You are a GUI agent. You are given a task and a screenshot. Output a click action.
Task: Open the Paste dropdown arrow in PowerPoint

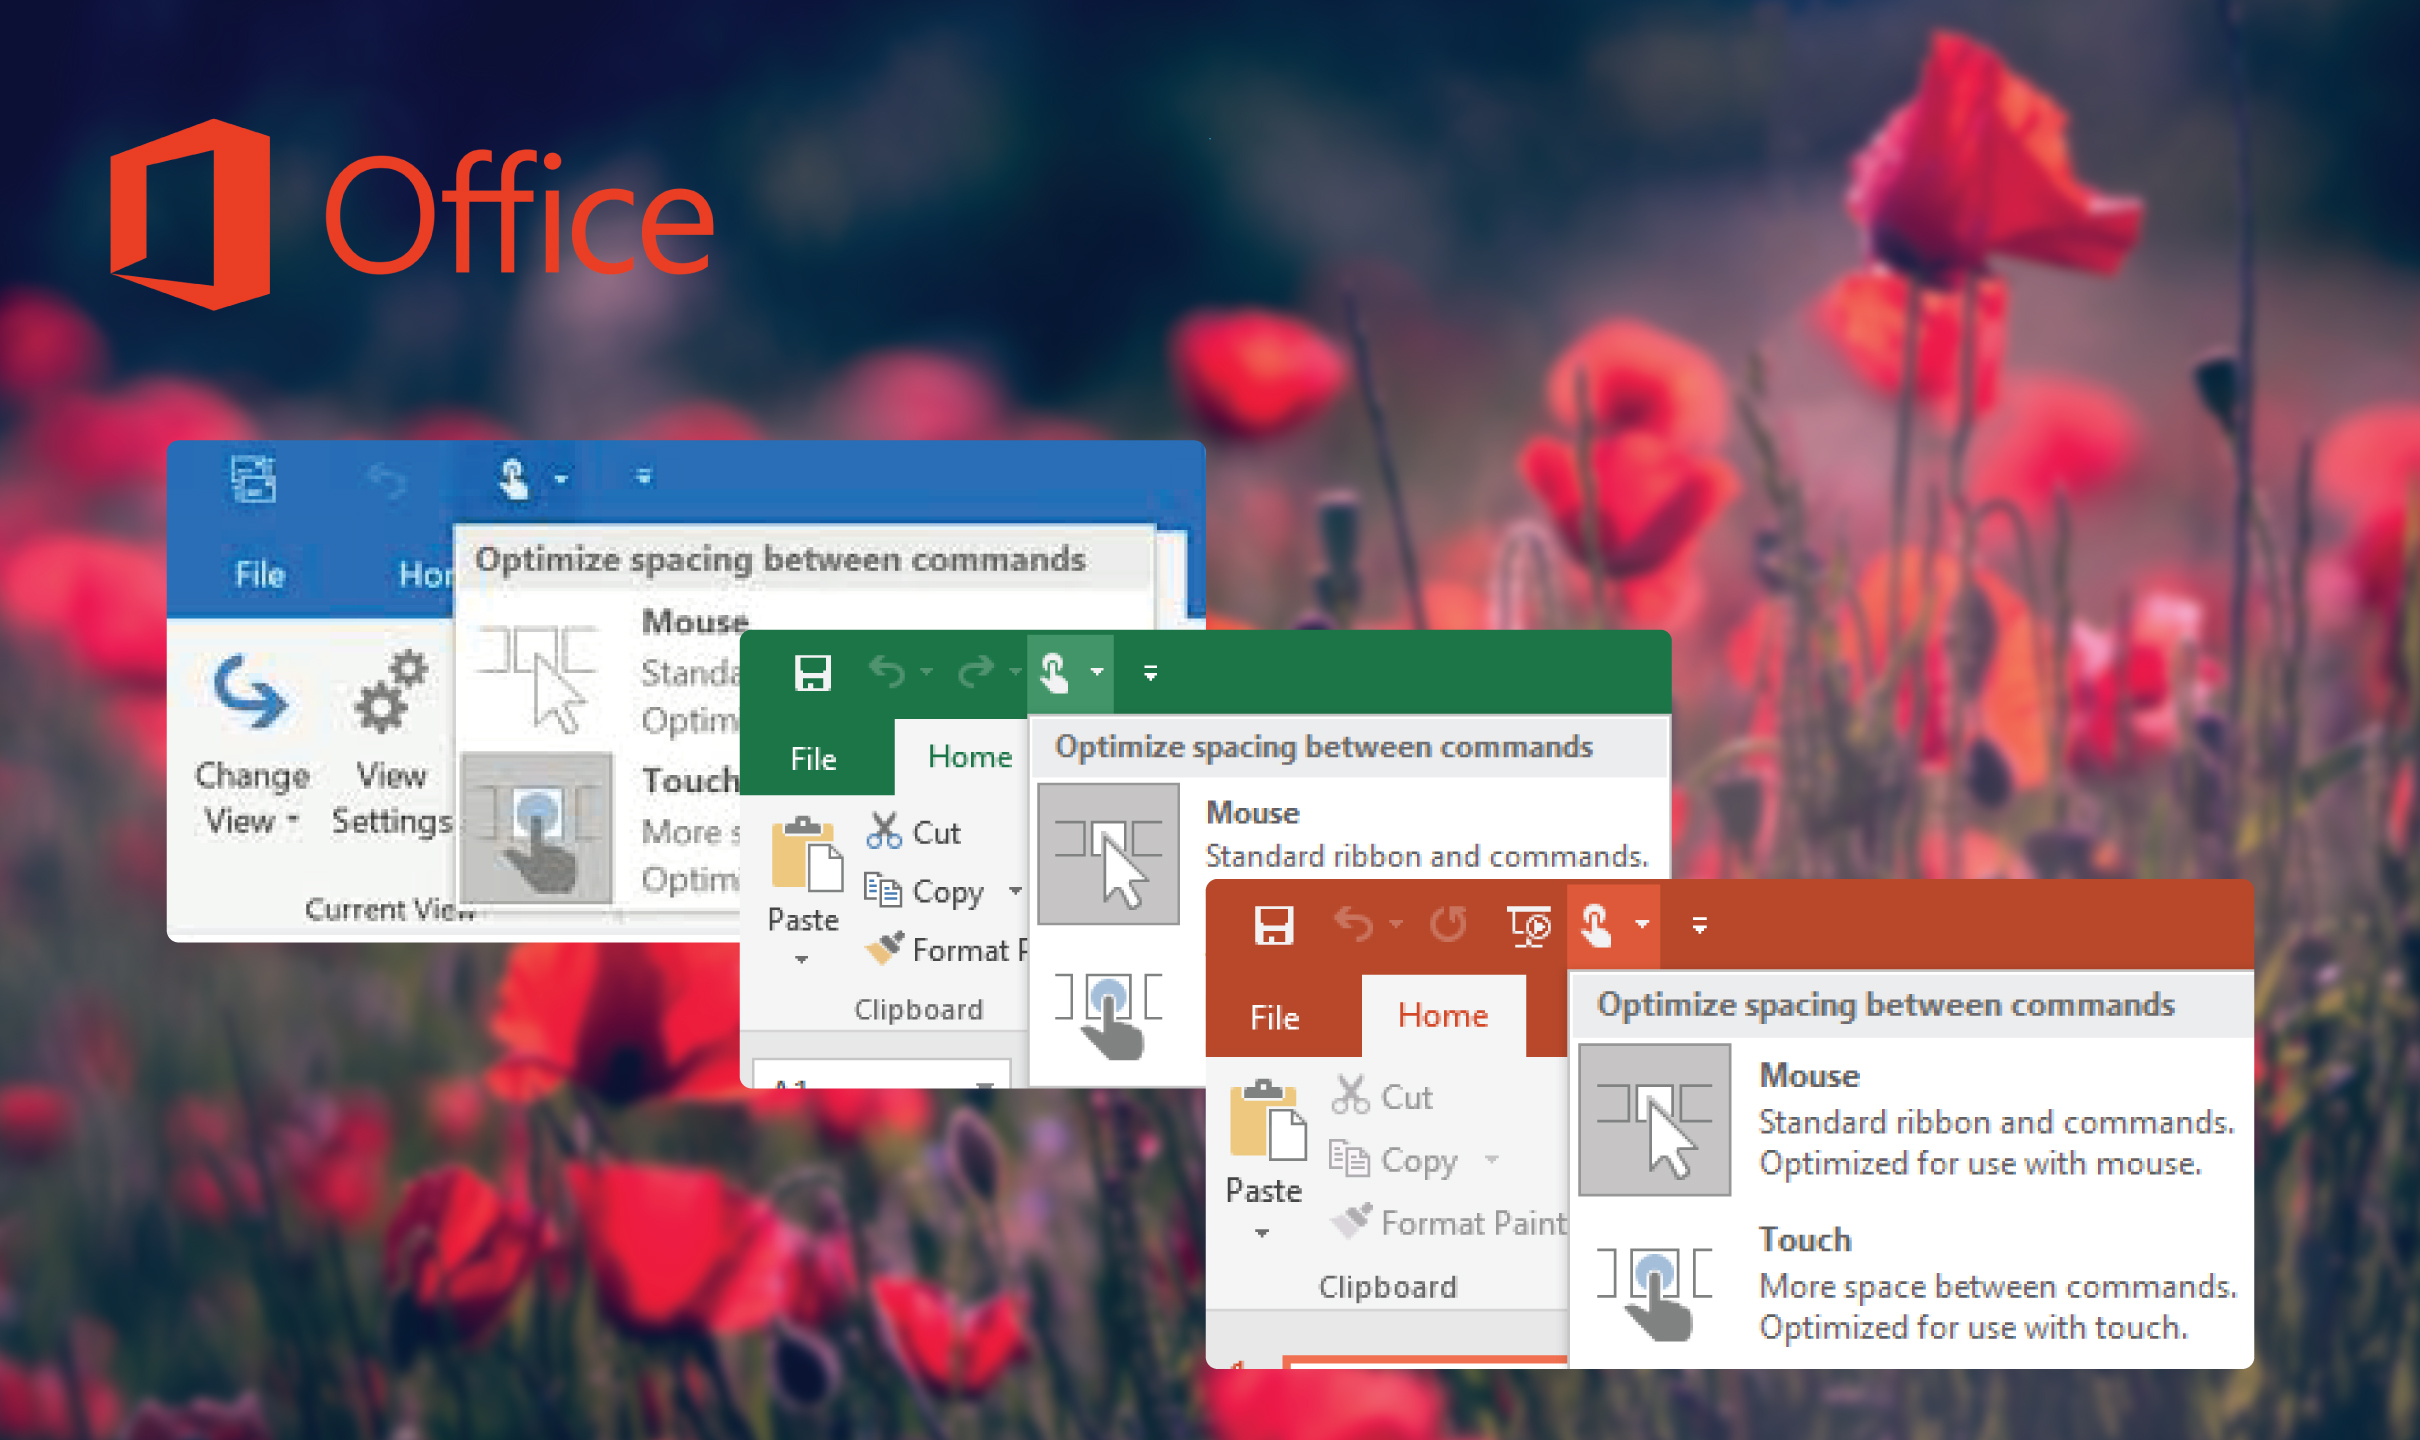[x=1262, y=1233]
